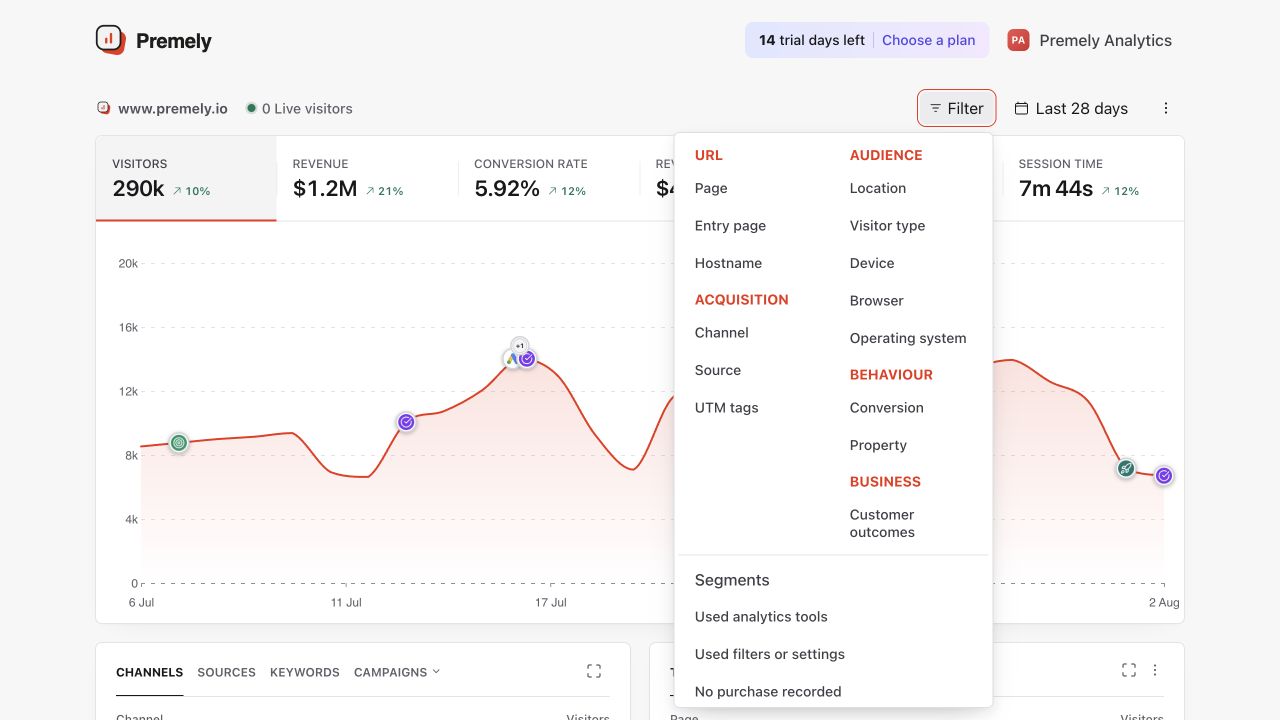Filter by Operating system
The width and height of the screenshot is (1280, 720).
pyautogui.click(x=908, y=338)
